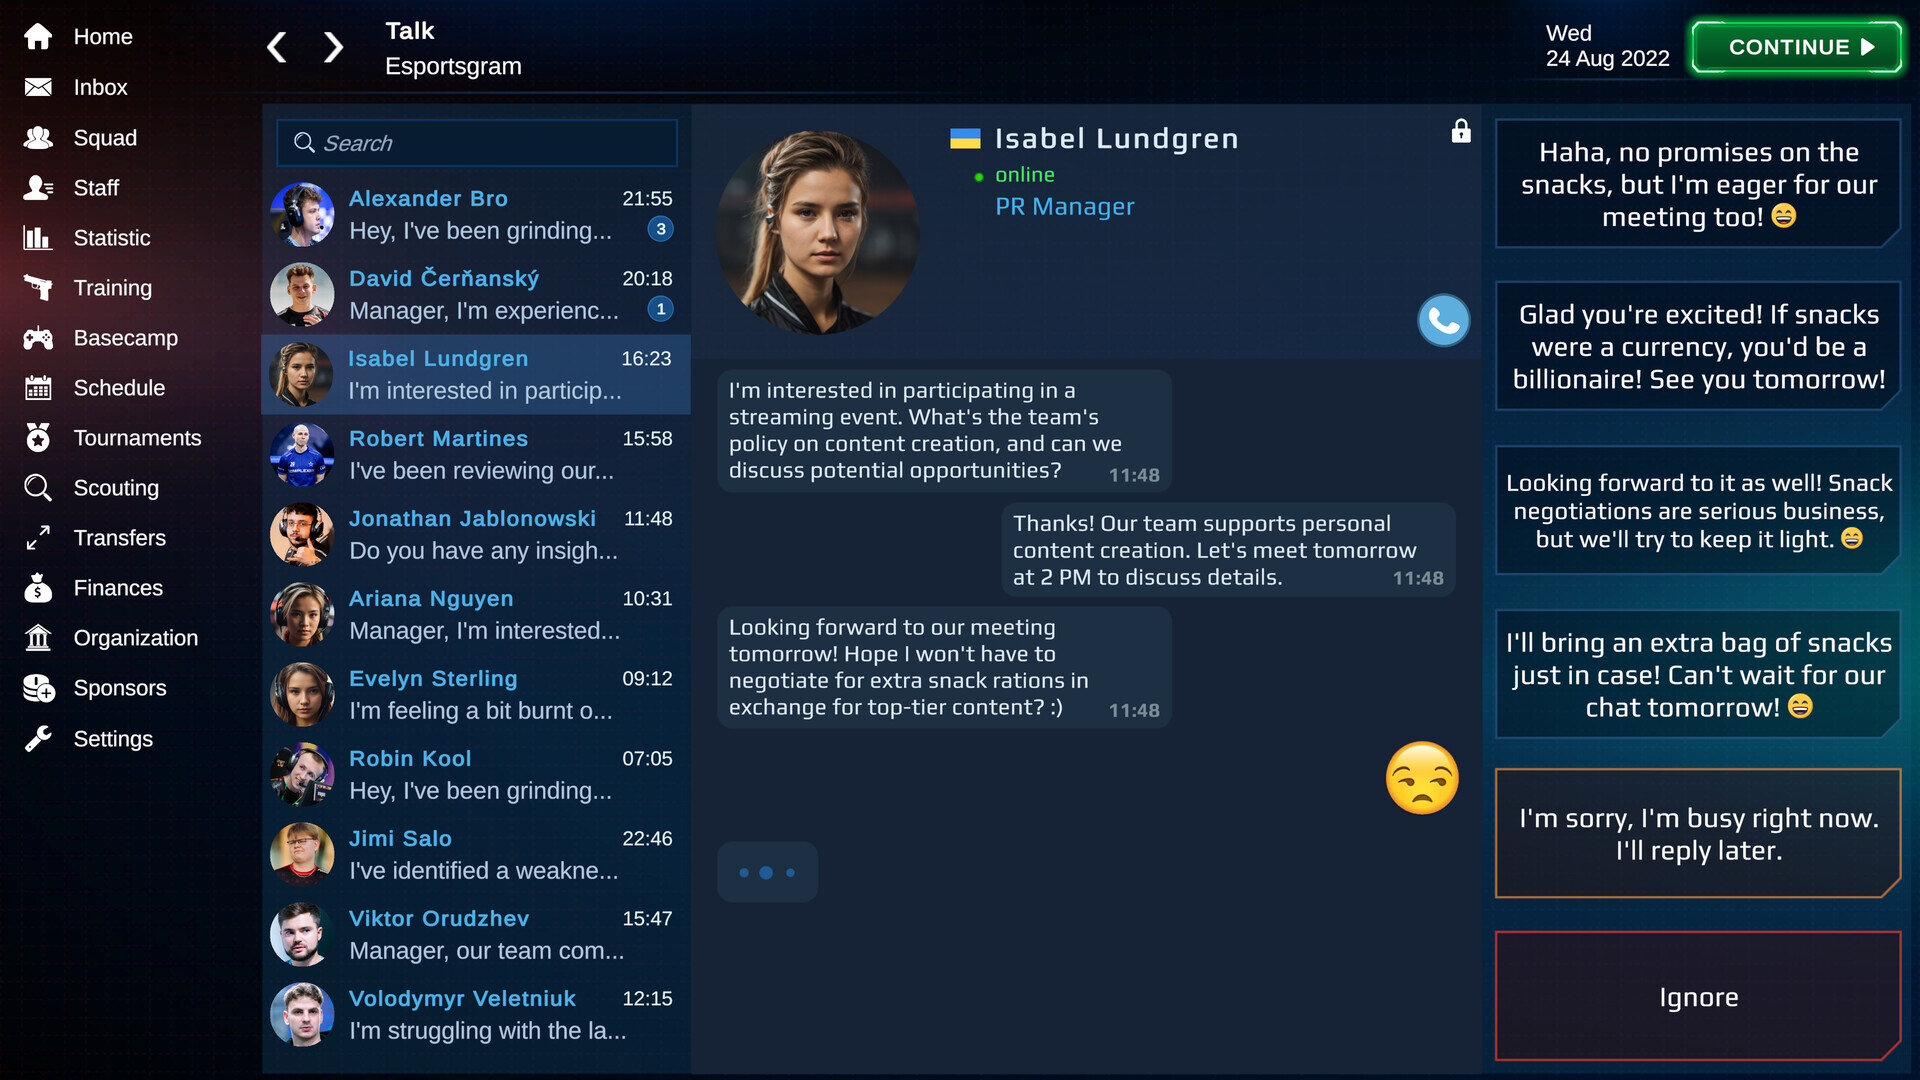Screen dimensions: 1920x1080
Task: Click back navigation arrow
Action: pos(278,47)
